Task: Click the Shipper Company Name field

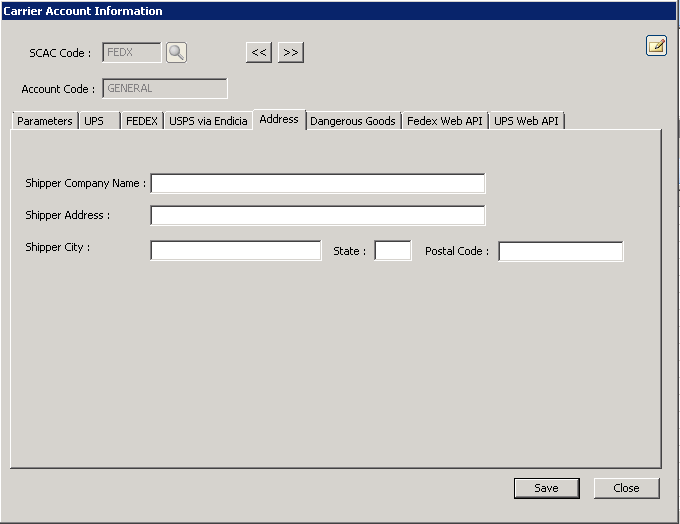Action: (317, 184)
